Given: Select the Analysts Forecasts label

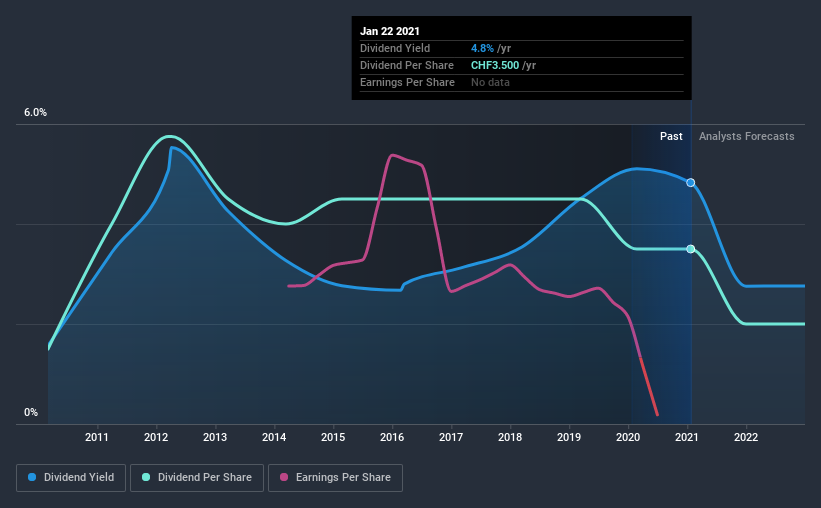Looking at the screenshot, I should click(x=747, y=136).
